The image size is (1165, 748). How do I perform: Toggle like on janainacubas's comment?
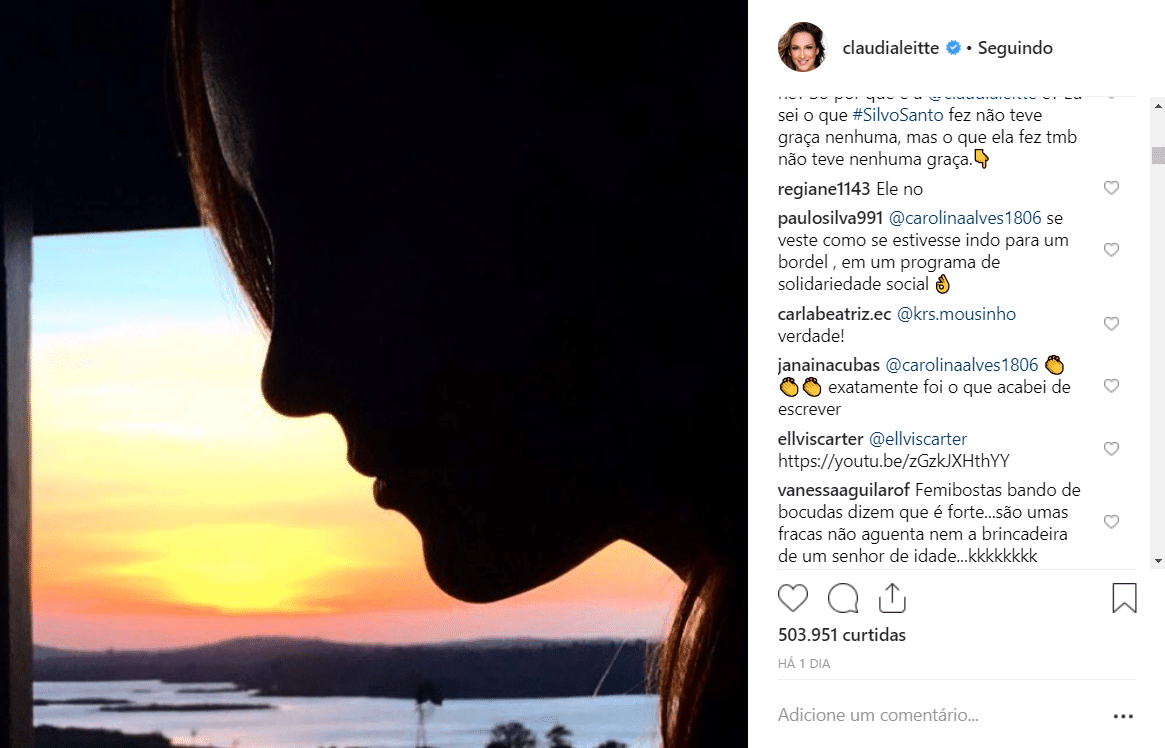pyautogui.click(x=1111, y=385)
